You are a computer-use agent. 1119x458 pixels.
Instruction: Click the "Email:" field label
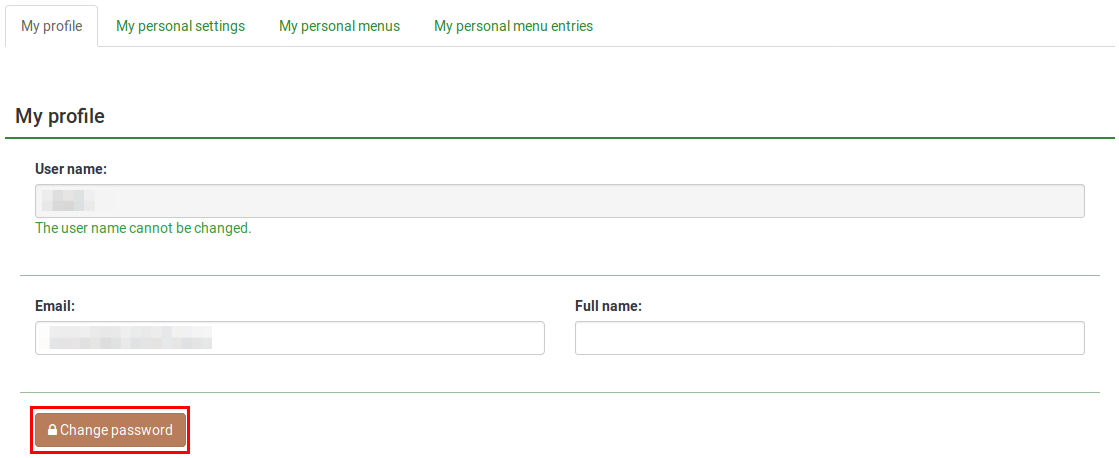point(55,306)
